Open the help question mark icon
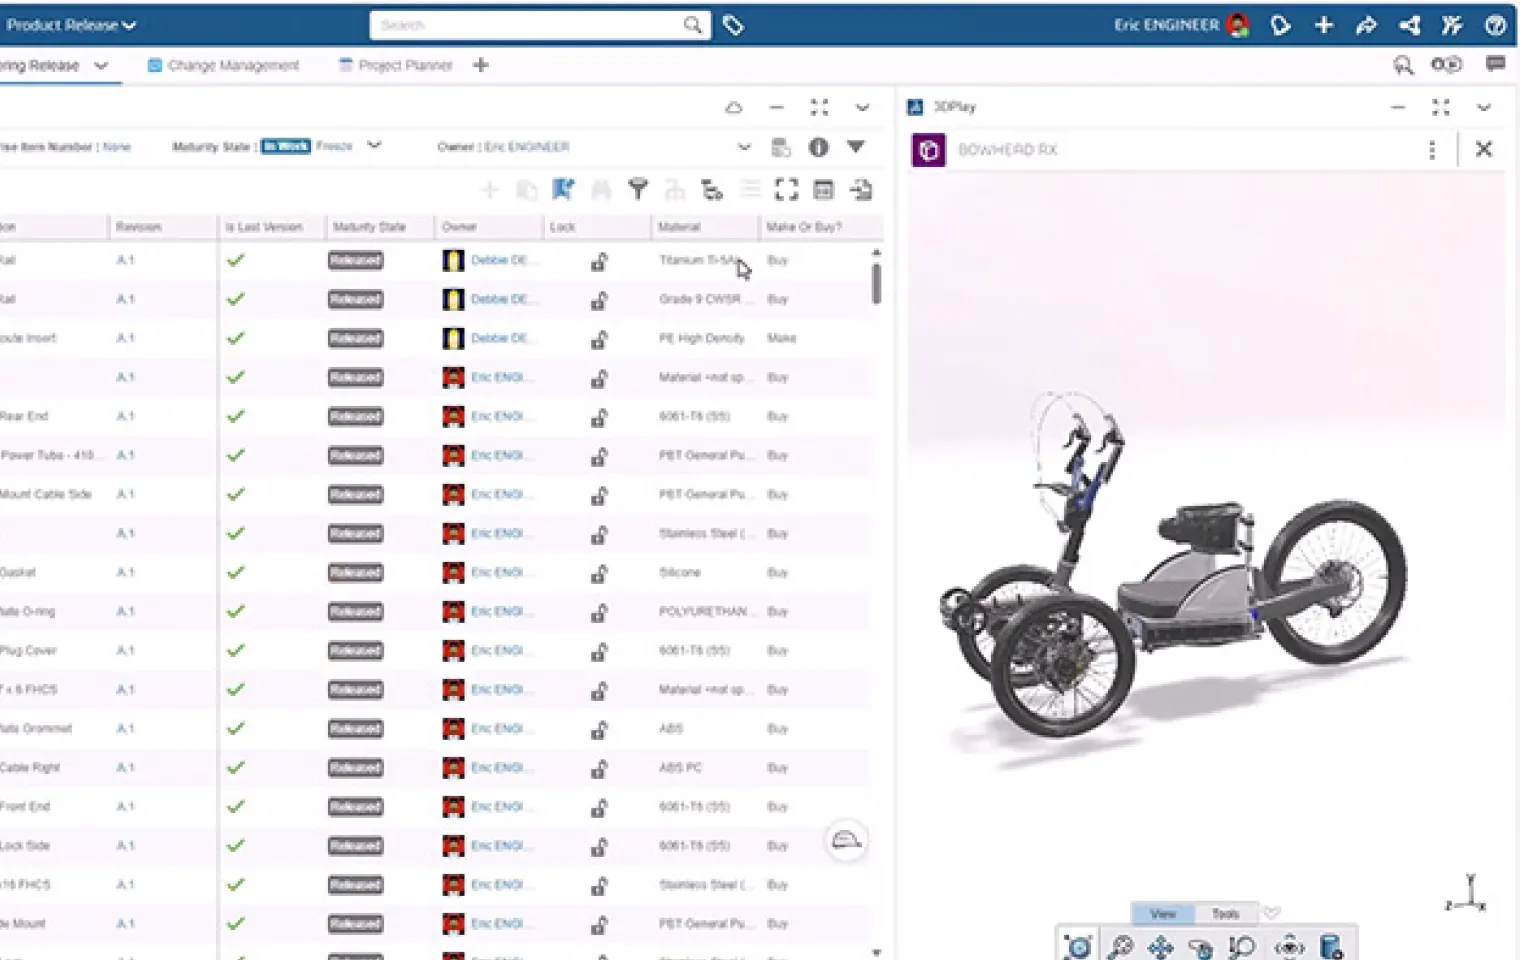The width and height of the screenshot is (1520, 960). click(1495, 25)
